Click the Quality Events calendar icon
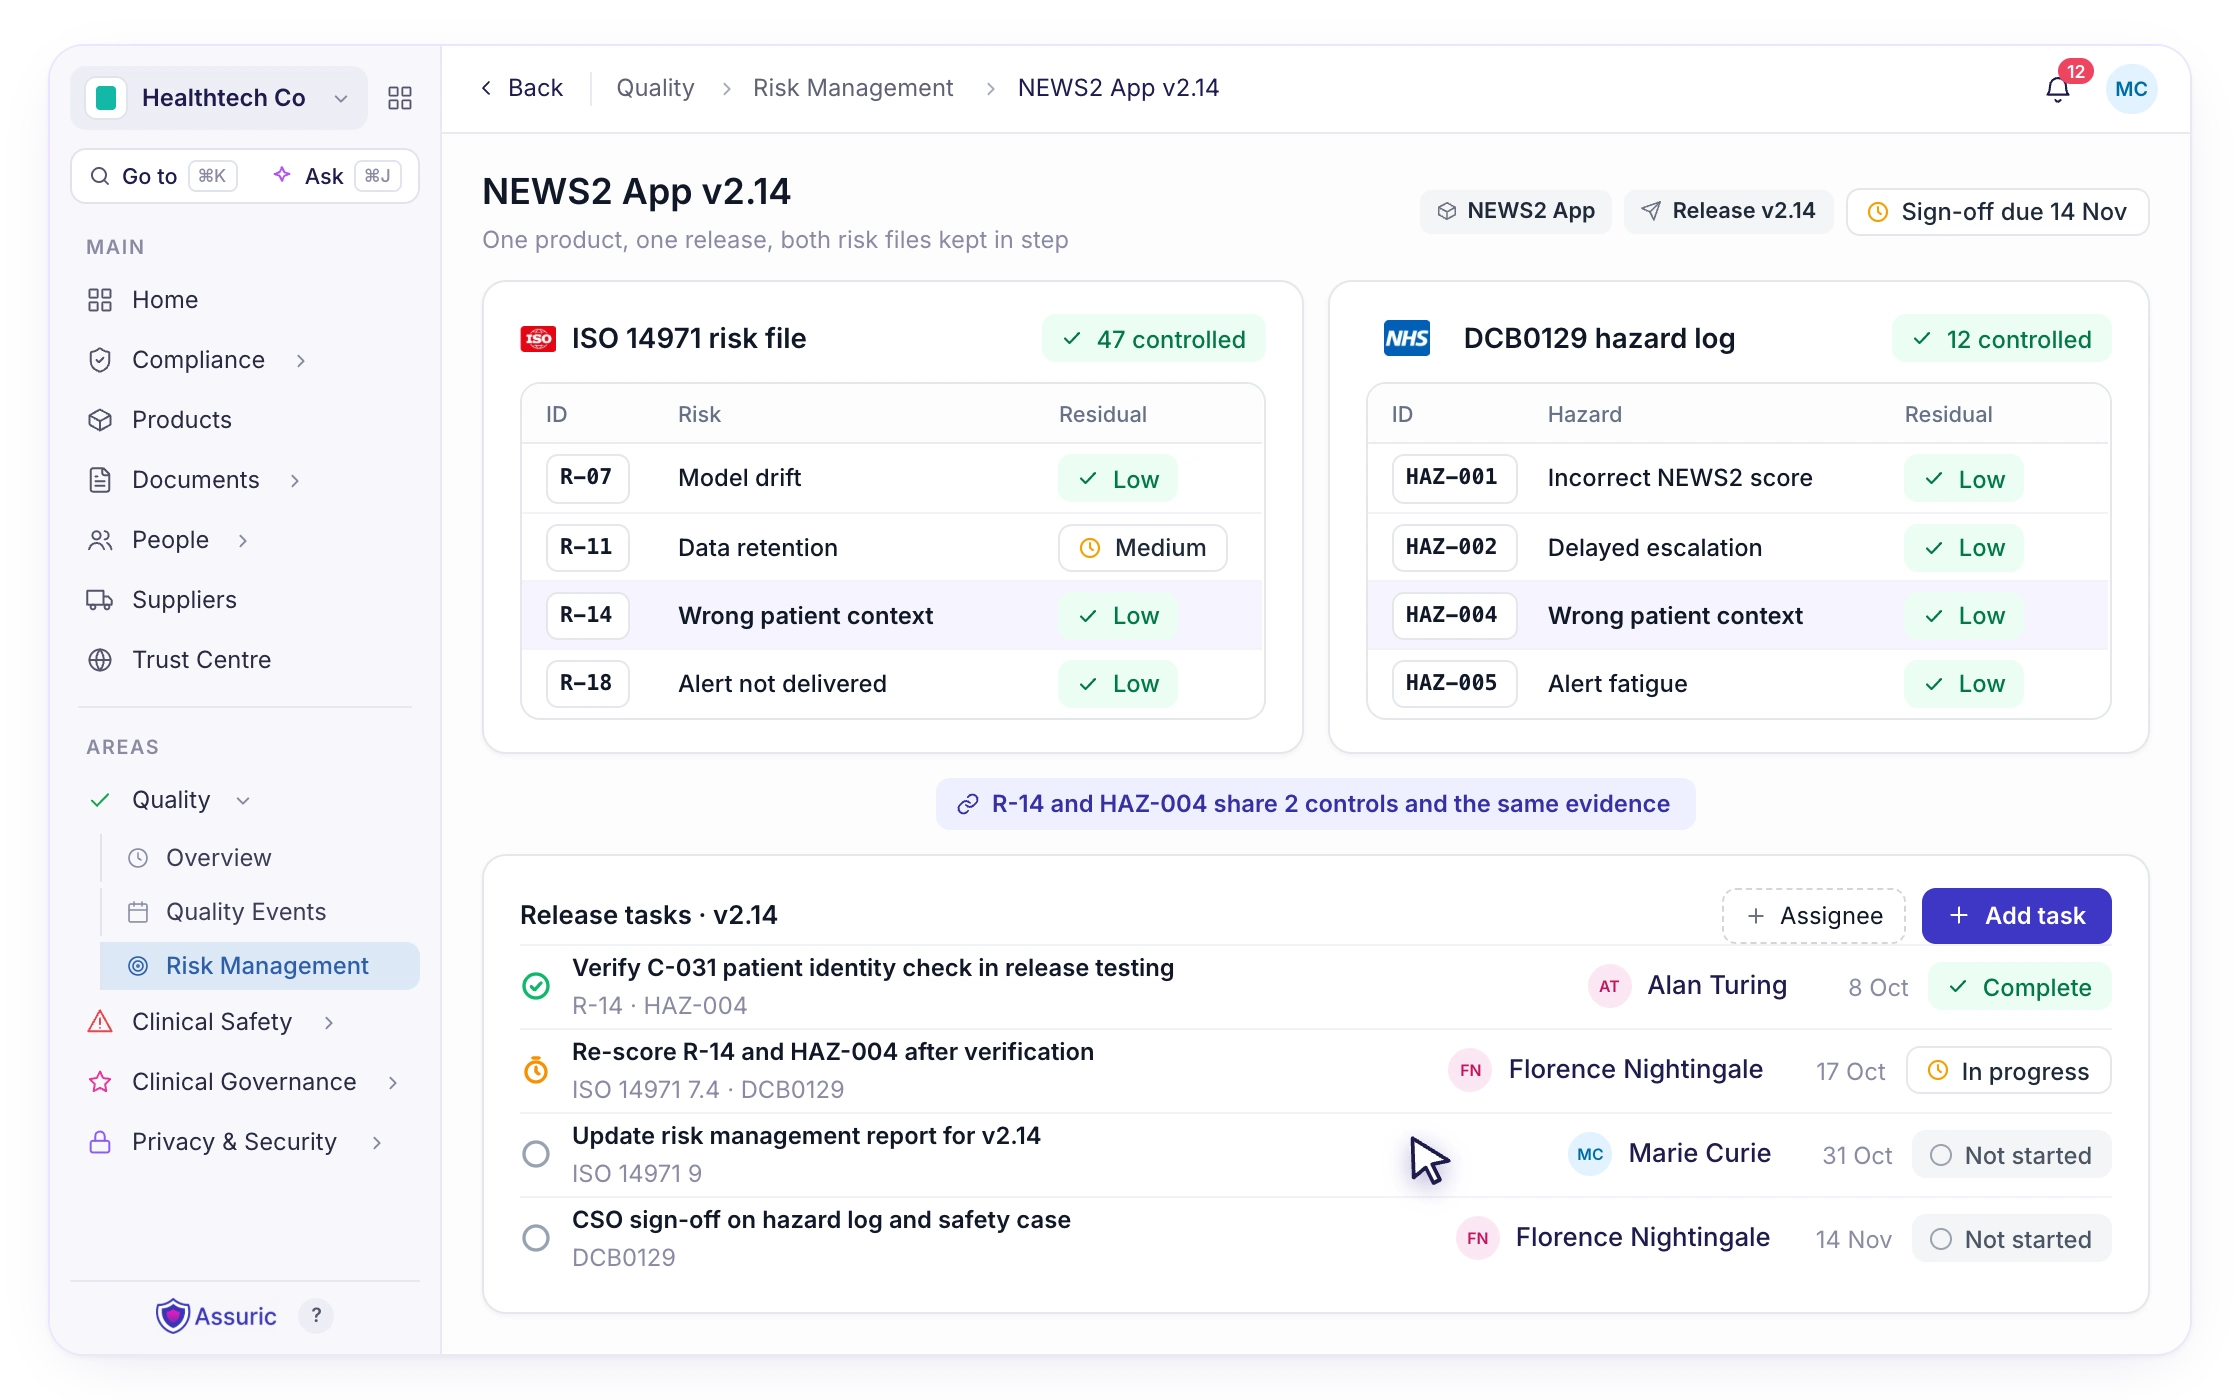Screen dimensions: 2240x1400 [138, 912]
